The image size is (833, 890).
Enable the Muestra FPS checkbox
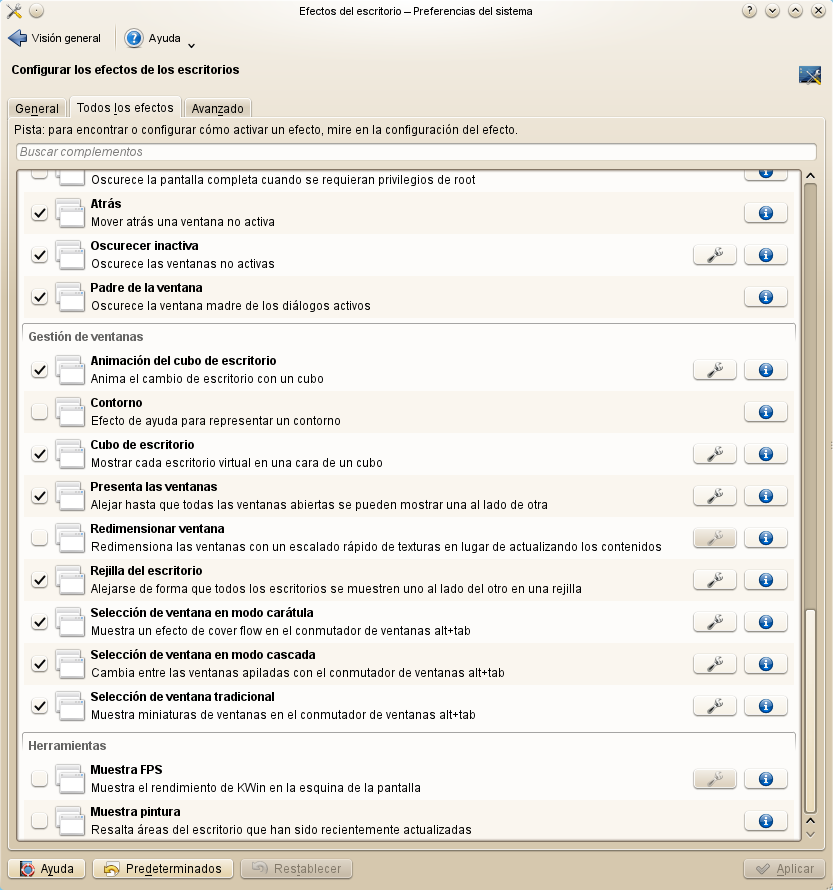[x=39, y=779]
